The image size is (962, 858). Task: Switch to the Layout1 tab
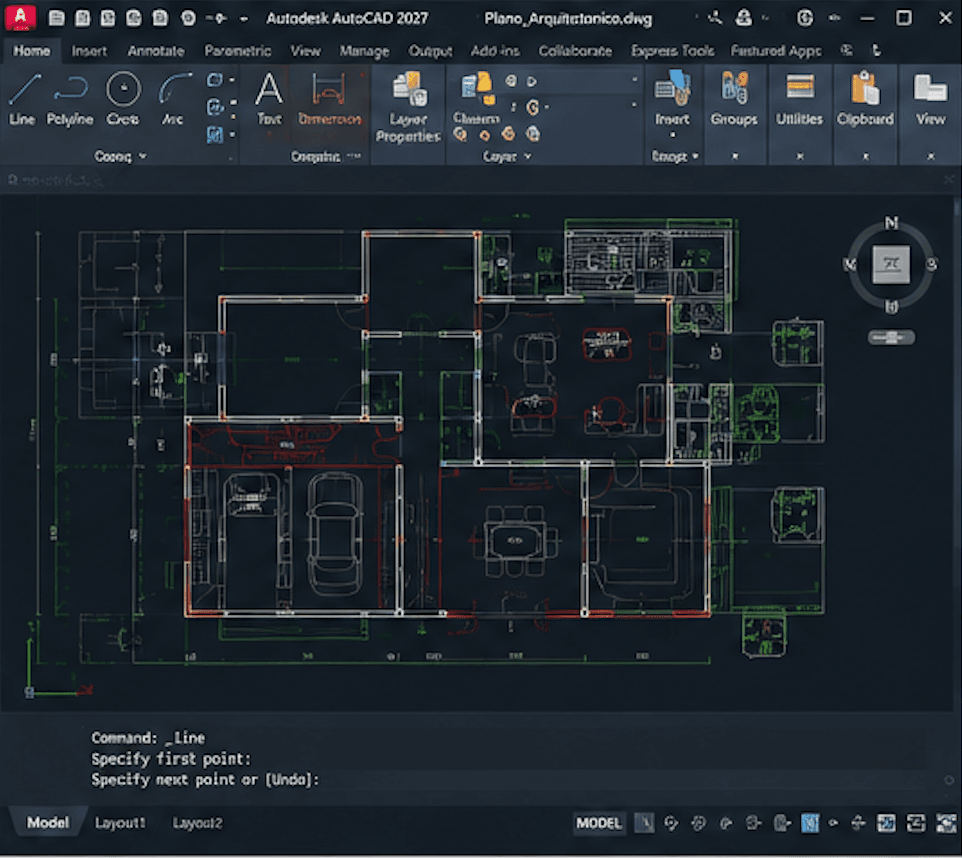click(120, 823)
